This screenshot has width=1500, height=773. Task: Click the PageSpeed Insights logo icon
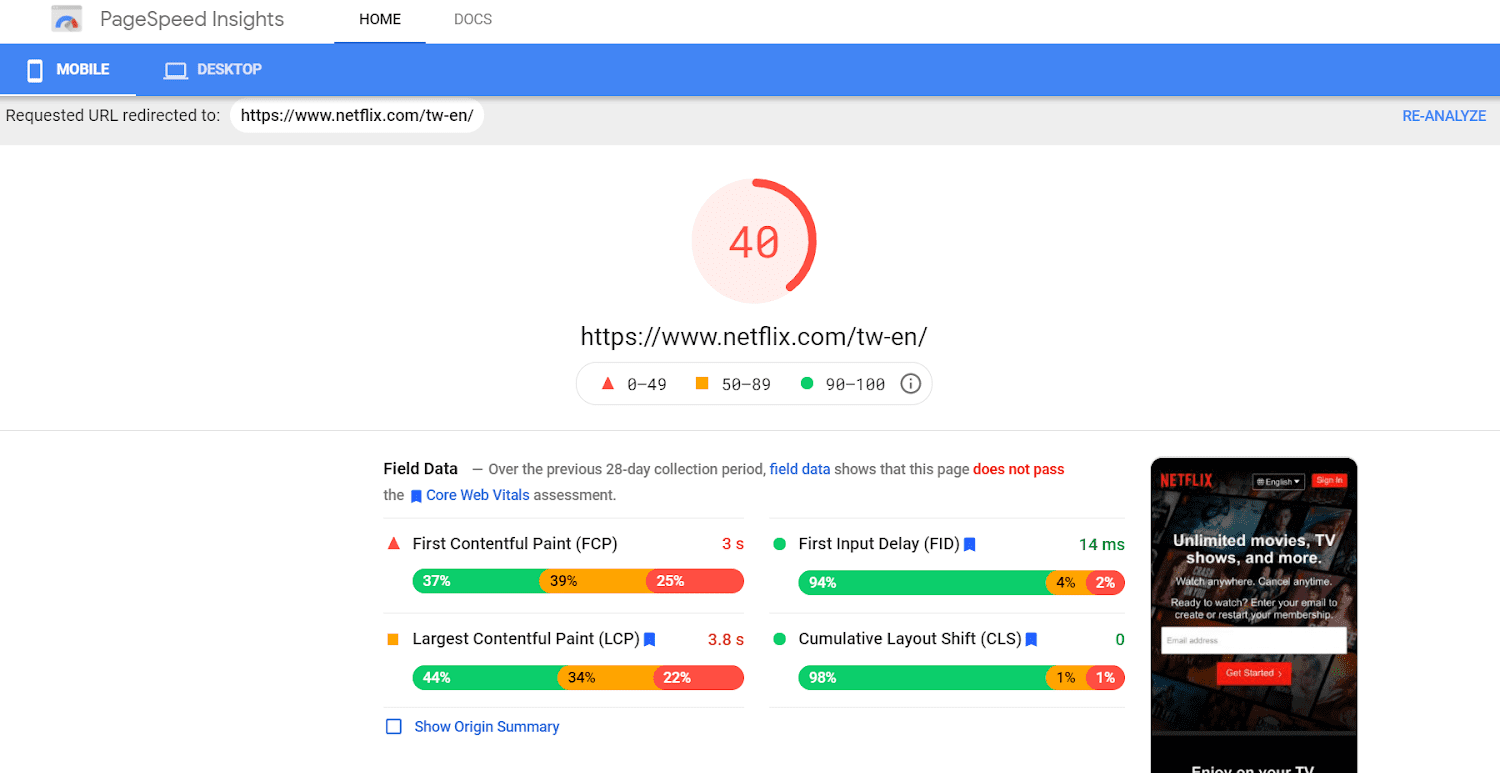tap(67, 19)
